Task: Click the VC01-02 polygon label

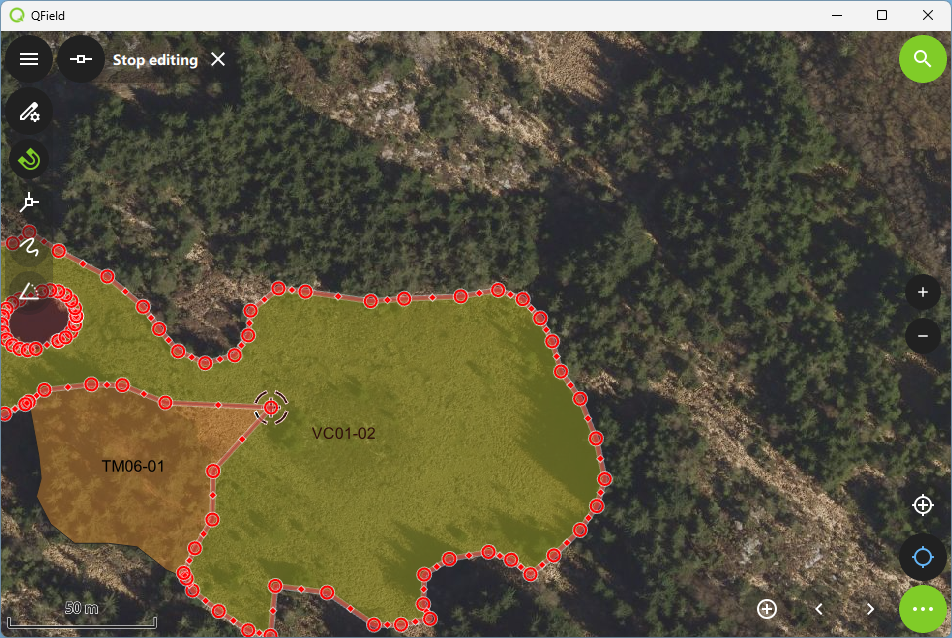Action: (x=343, y=433)
